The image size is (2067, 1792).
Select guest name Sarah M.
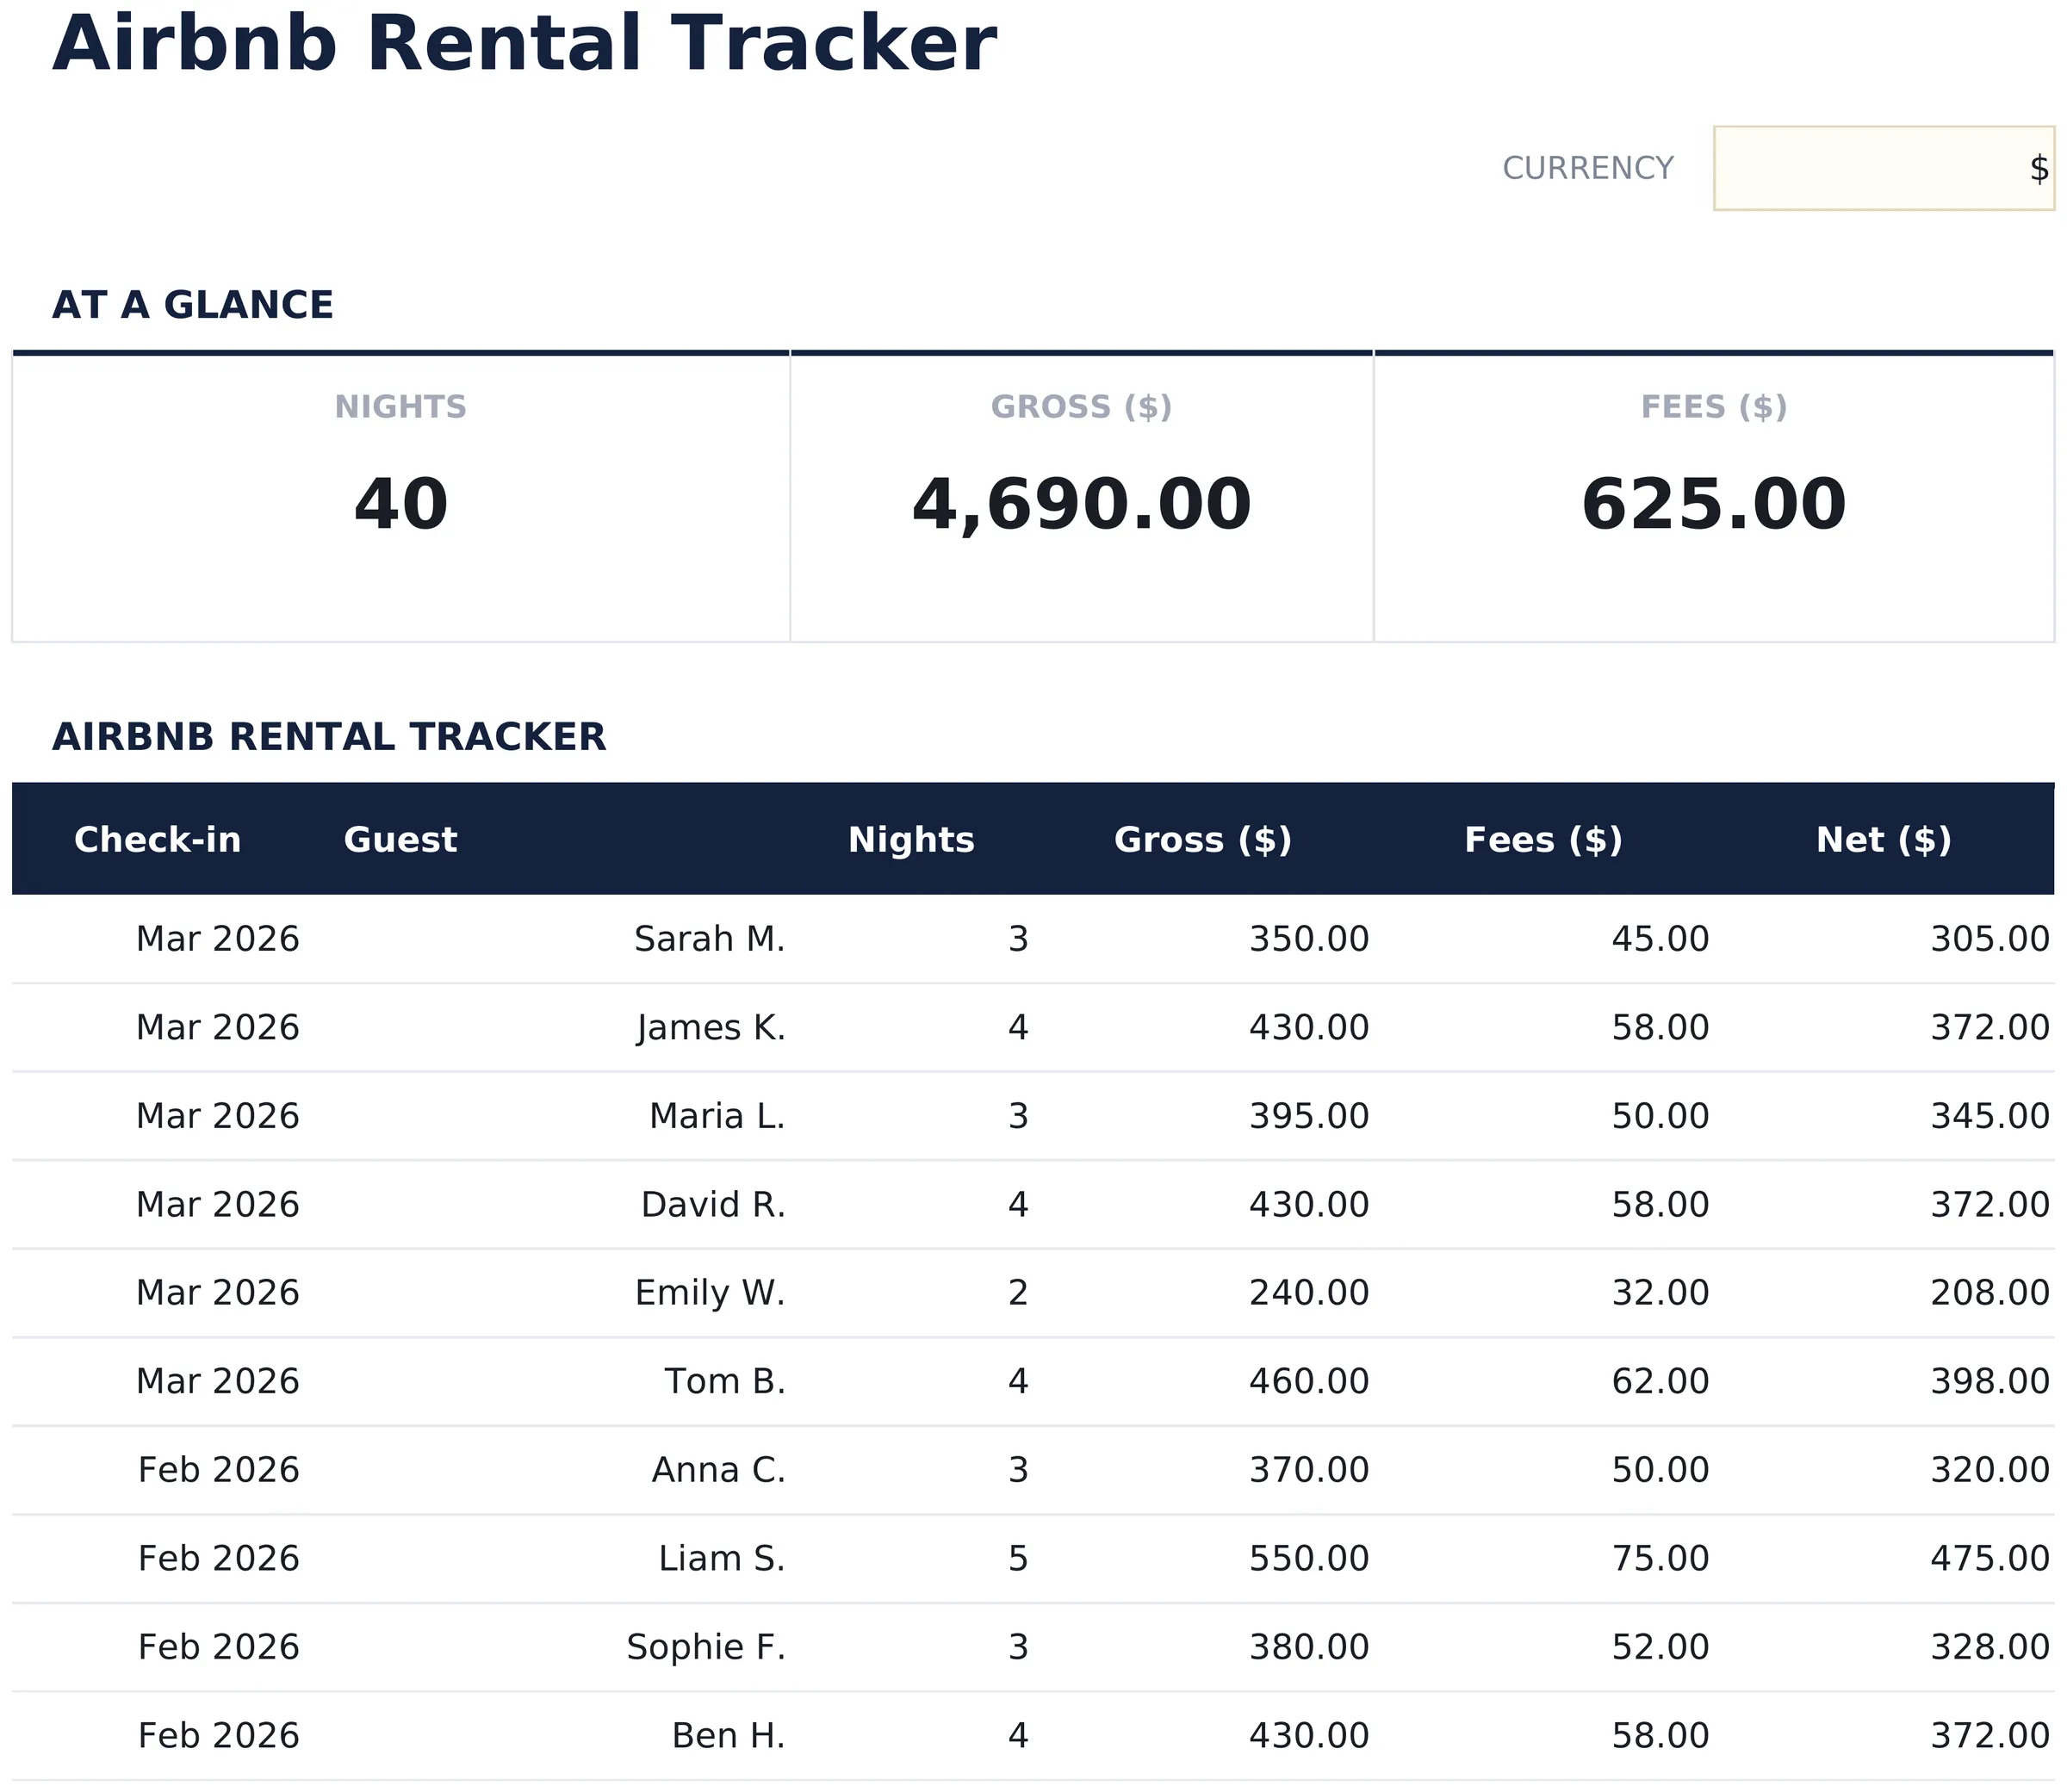pos(710,939)
